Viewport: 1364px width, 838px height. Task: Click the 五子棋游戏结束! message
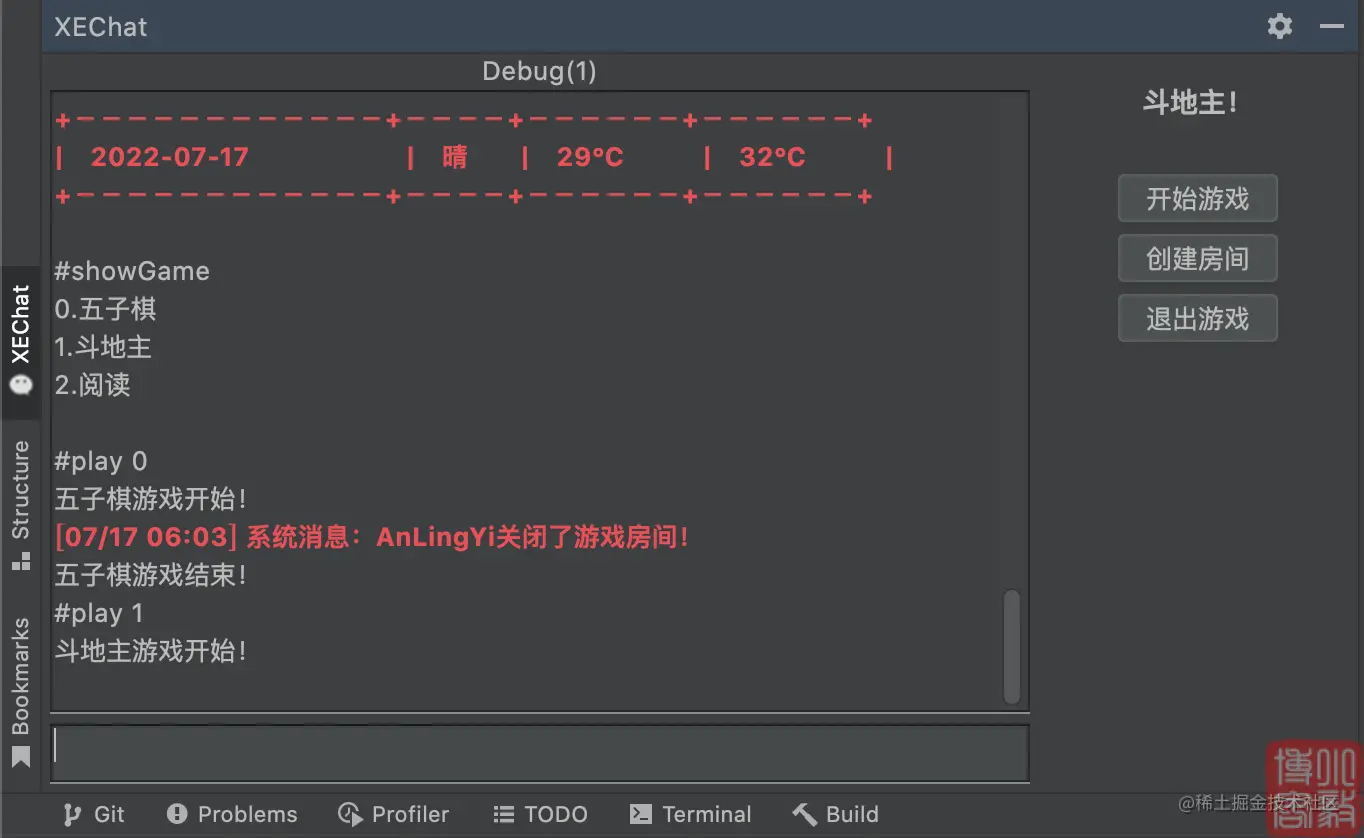pos(151,575)
